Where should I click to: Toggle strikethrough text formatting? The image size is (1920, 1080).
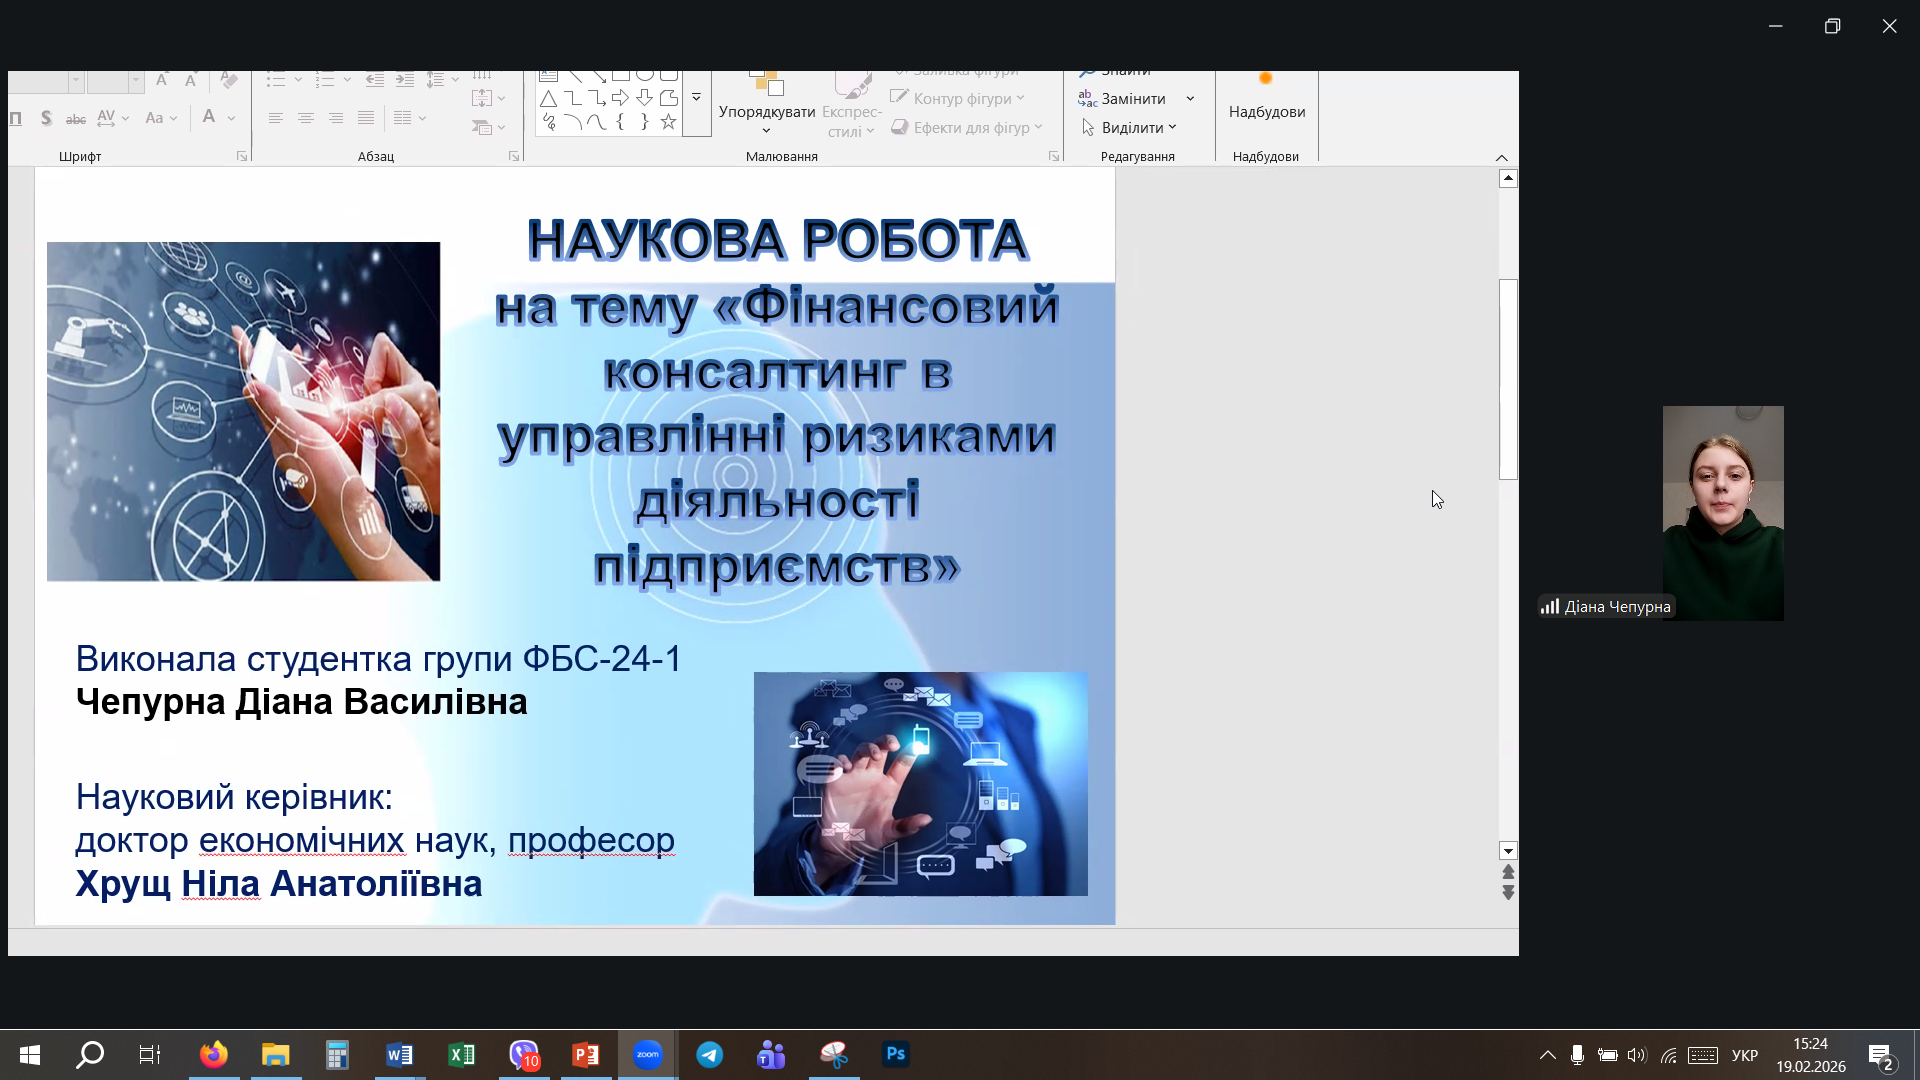75,118
